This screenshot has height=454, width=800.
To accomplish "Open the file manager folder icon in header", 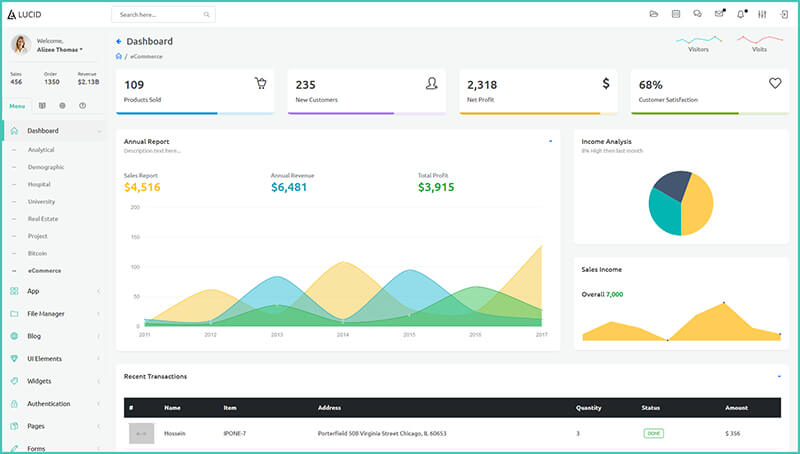I will click(x=654, y=14).
